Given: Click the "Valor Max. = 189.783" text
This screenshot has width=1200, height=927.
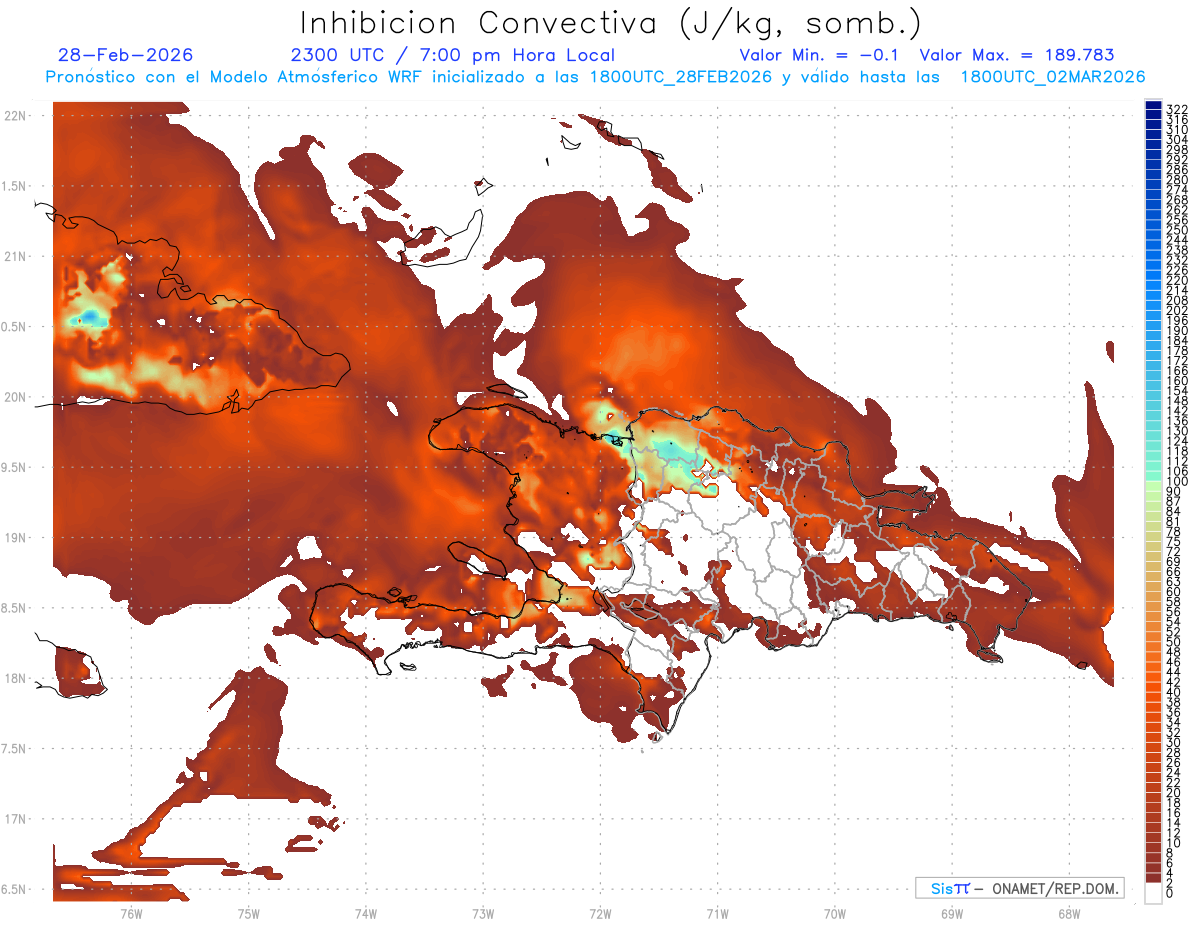Looking at the screenshot, I should coord(1017,55).
